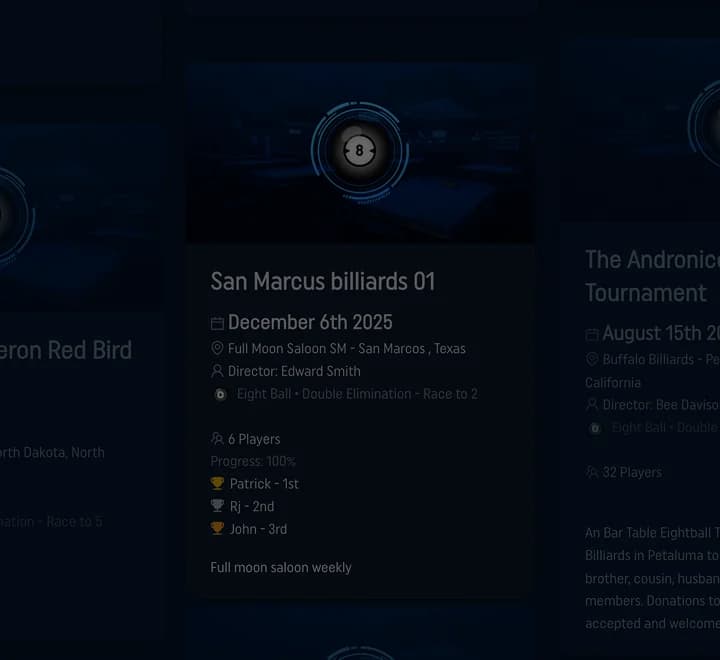This screenshot has width=720, height=660.
Task: Open the Andronico Tournament card title
Action: coord(652,276)
